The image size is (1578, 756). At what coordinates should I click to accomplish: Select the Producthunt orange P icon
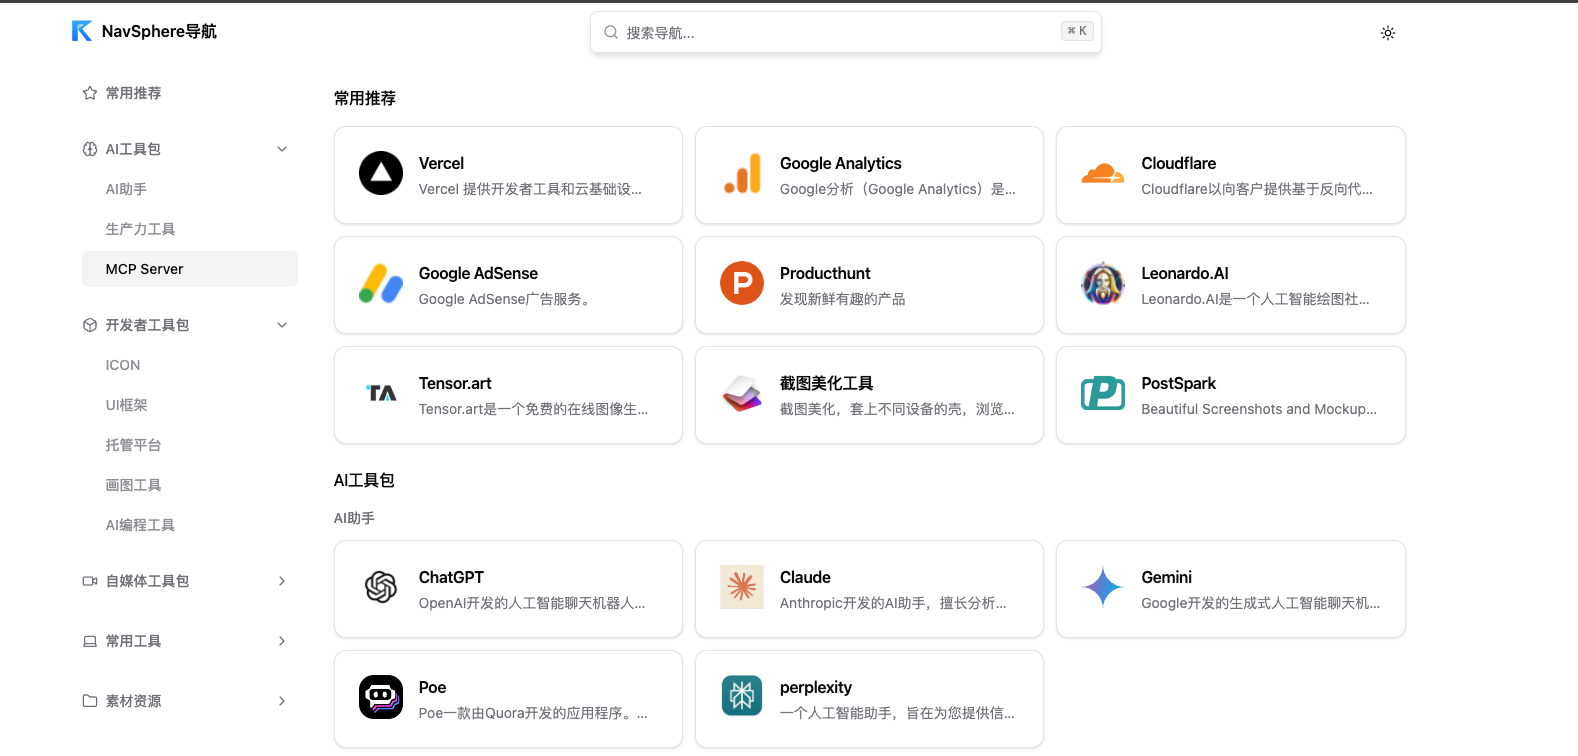742,284
